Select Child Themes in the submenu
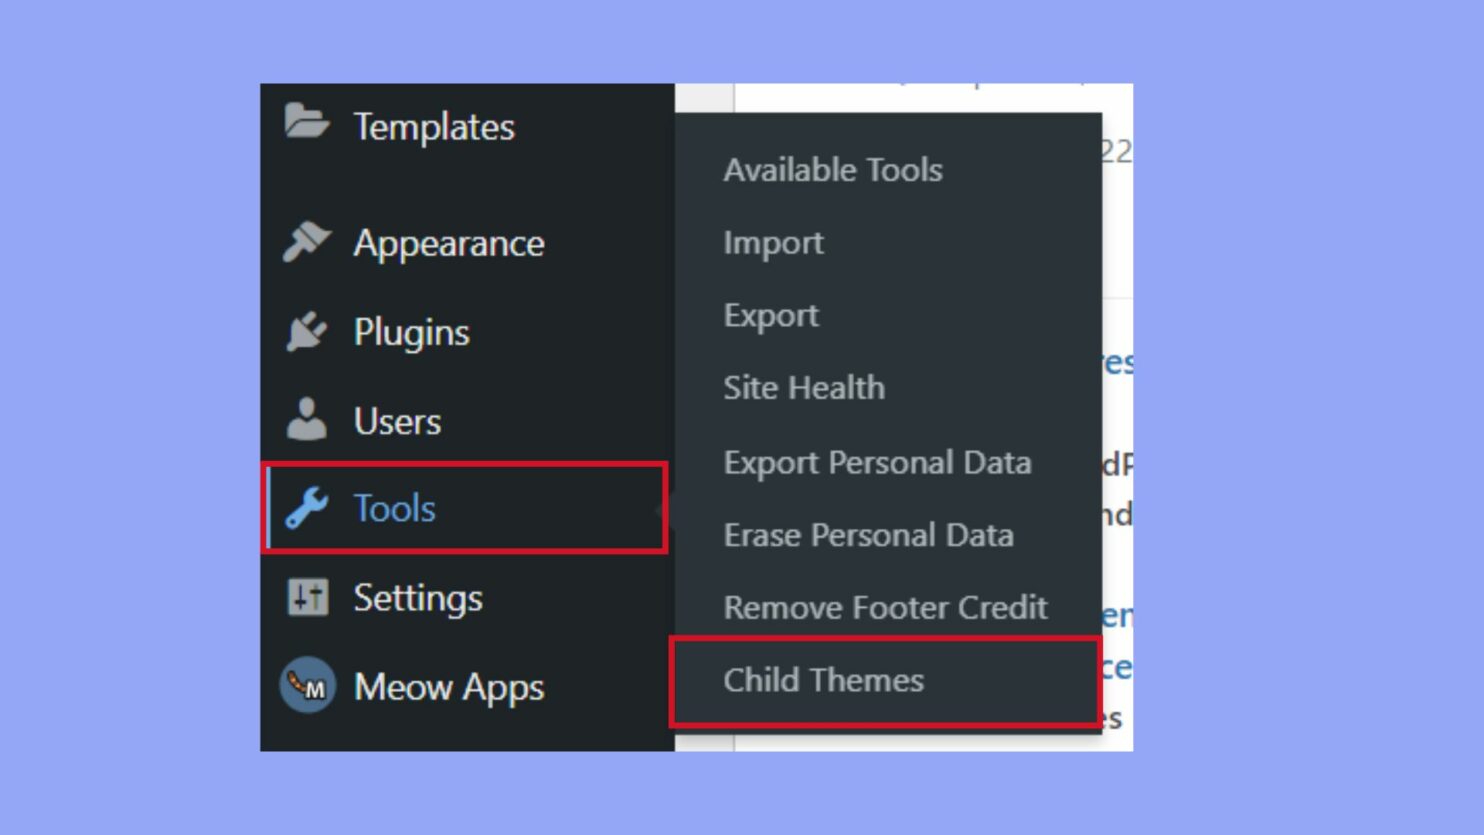This screenshot has width=1484, height=835. click(x=823, y=679)
